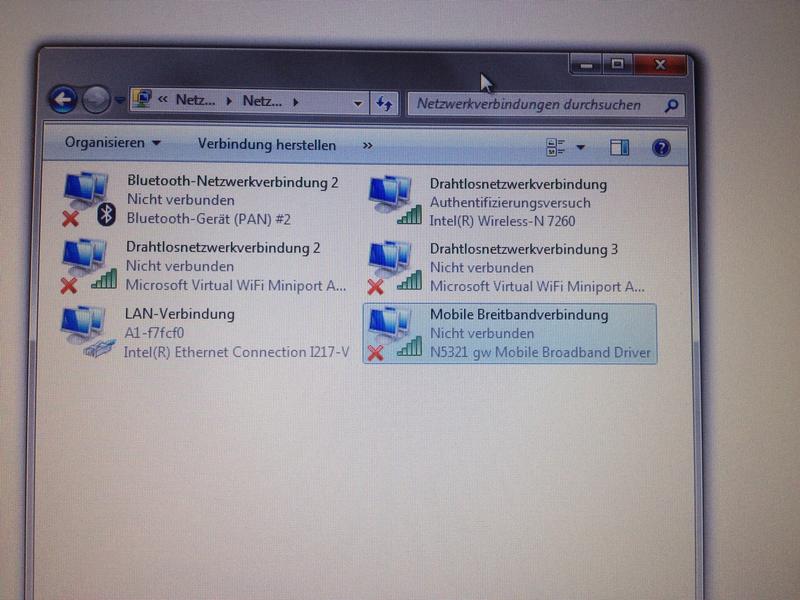The height and width of the screenshot is (600, 800).
Task: Expand the address bar history dropdown
Action: coord(359,102)
